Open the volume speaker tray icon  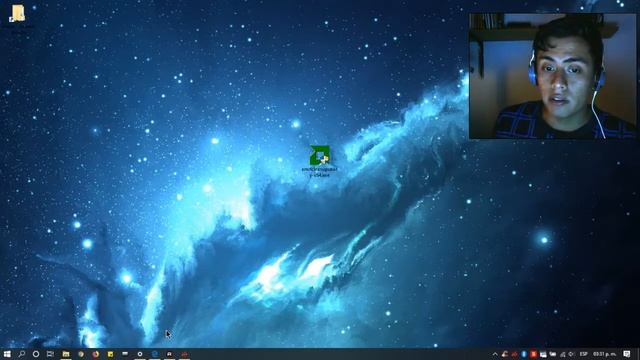(x=571, y=354)
